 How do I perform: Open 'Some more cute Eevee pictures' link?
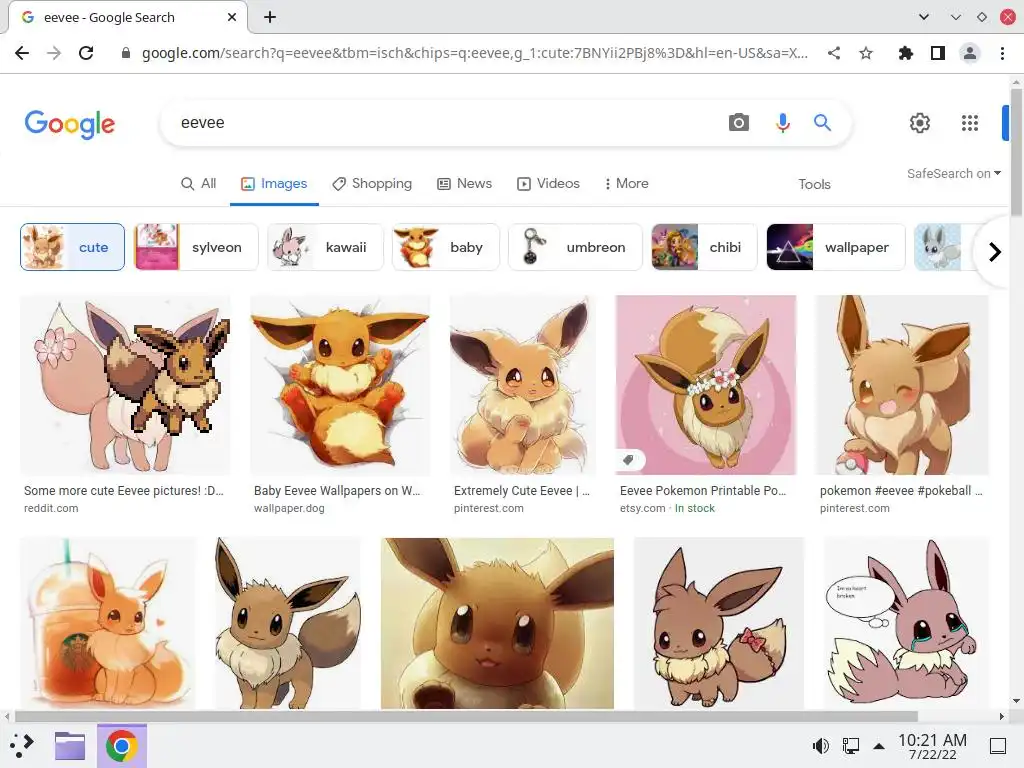click(x=124, y=490)
